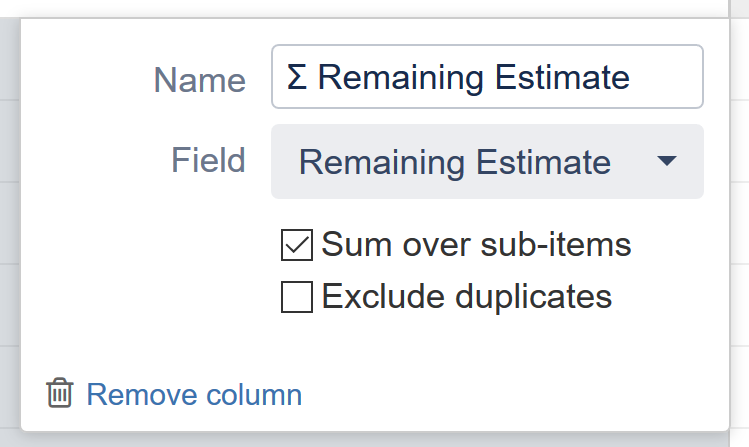Click the "Name" label
Image resolution: width=749 pixels, height=447 pixels.
coord(199,80)
